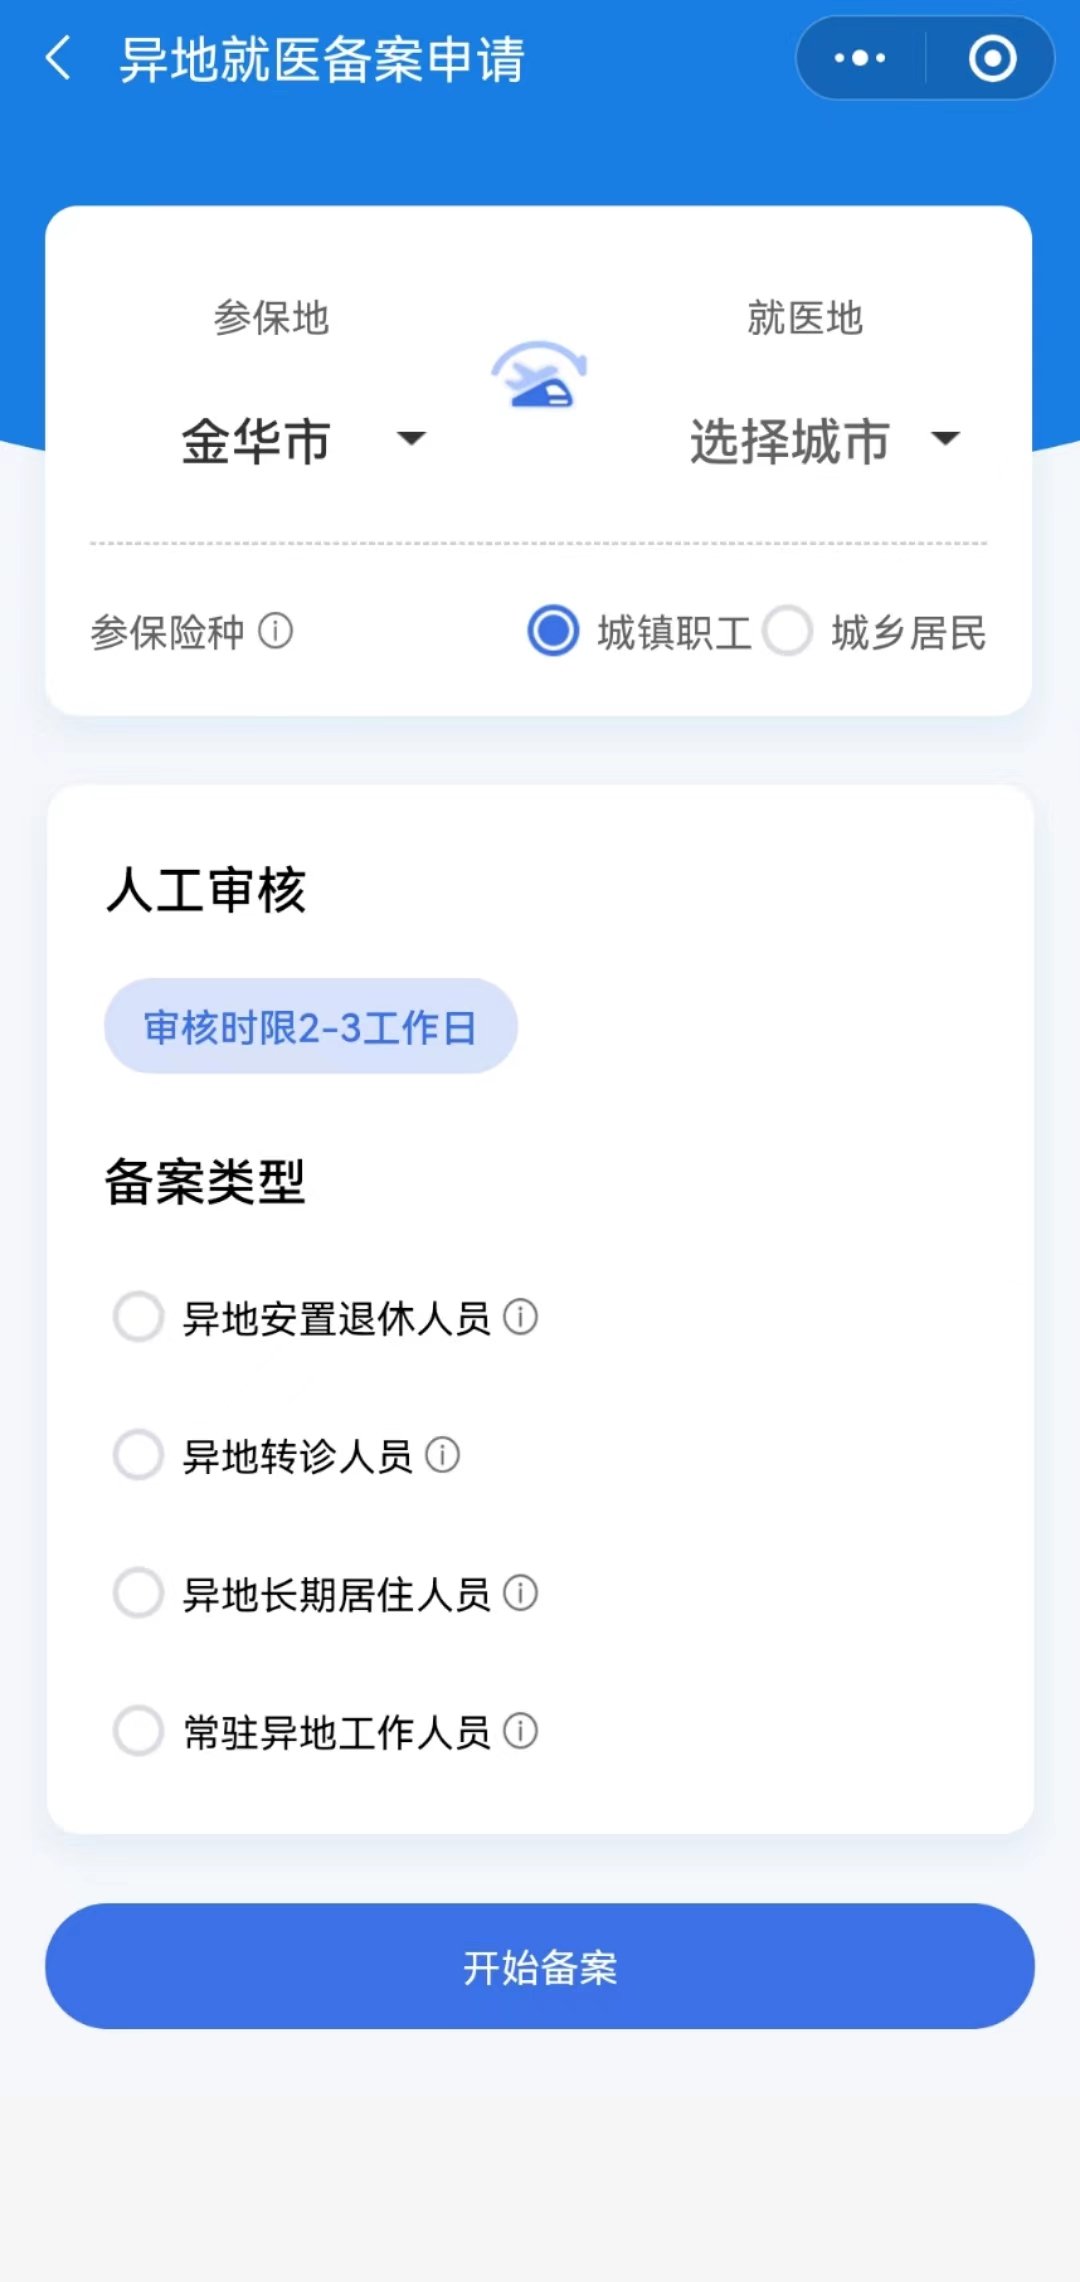Choose 异地长期居住人员 filing type

[138, 1592]
